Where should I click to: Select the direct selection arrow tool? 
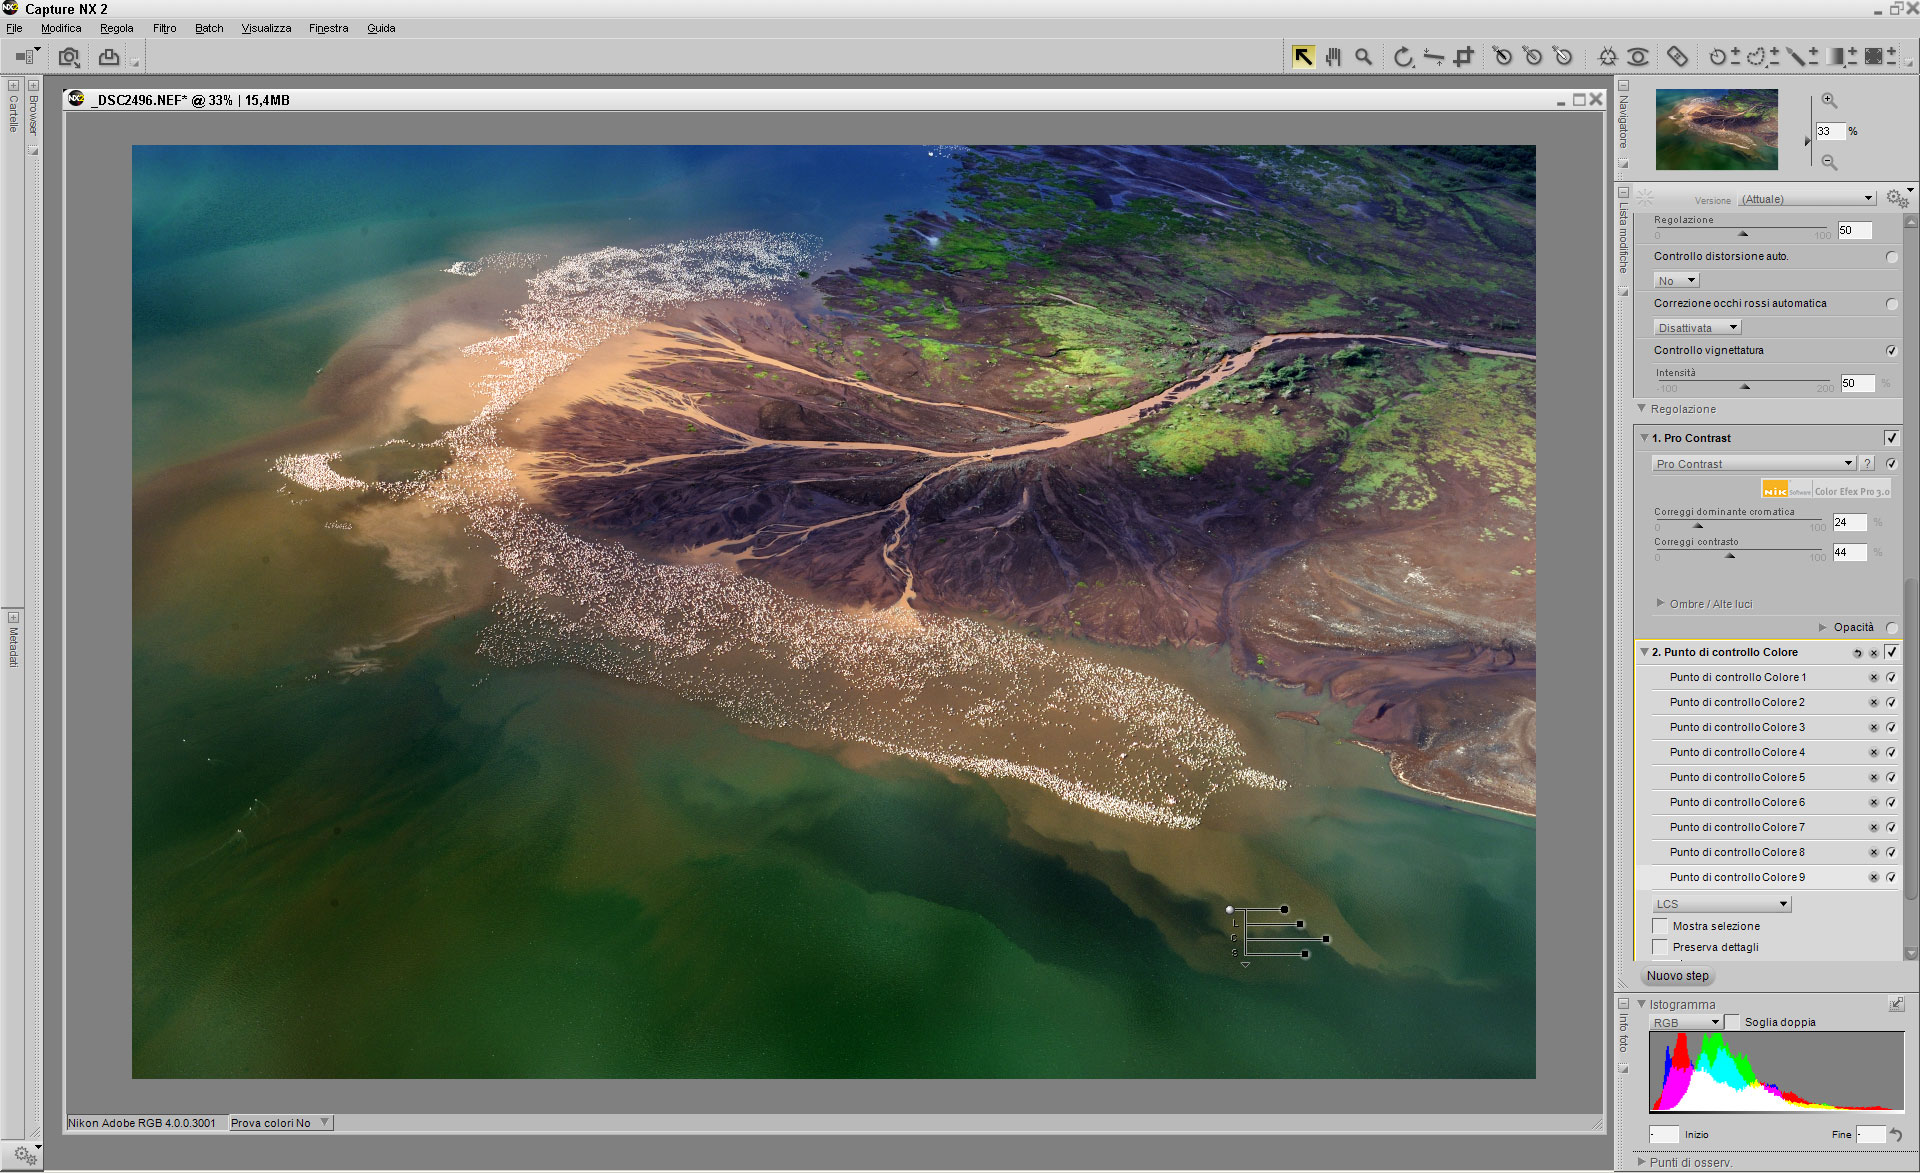[1302, 57]
